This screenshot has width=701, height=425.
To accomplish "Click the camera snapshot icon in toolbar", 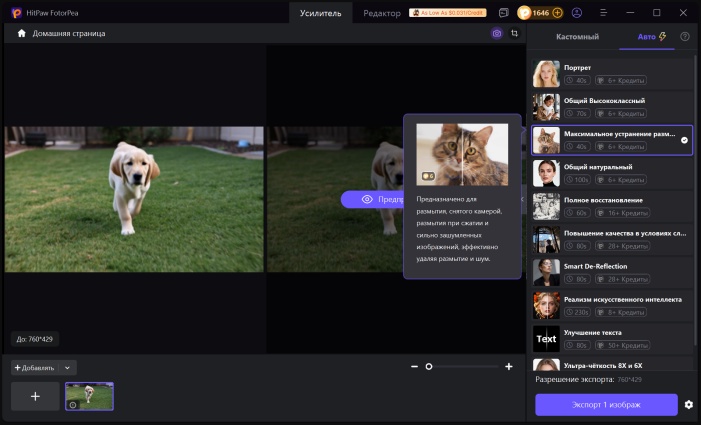I will (x=497, y=34).
